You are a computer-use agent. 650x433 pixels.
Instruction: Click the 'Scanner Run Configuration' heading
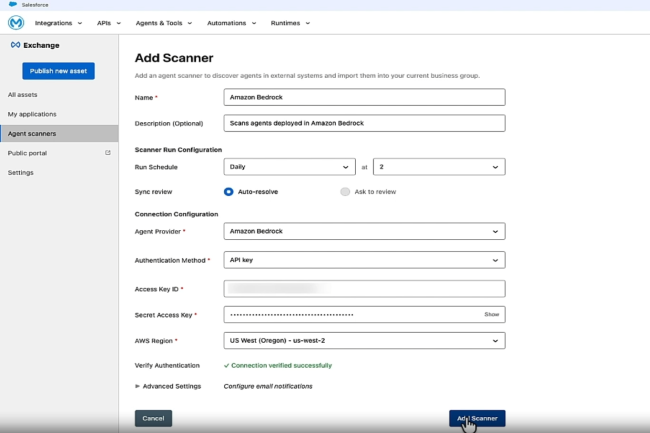178,150
